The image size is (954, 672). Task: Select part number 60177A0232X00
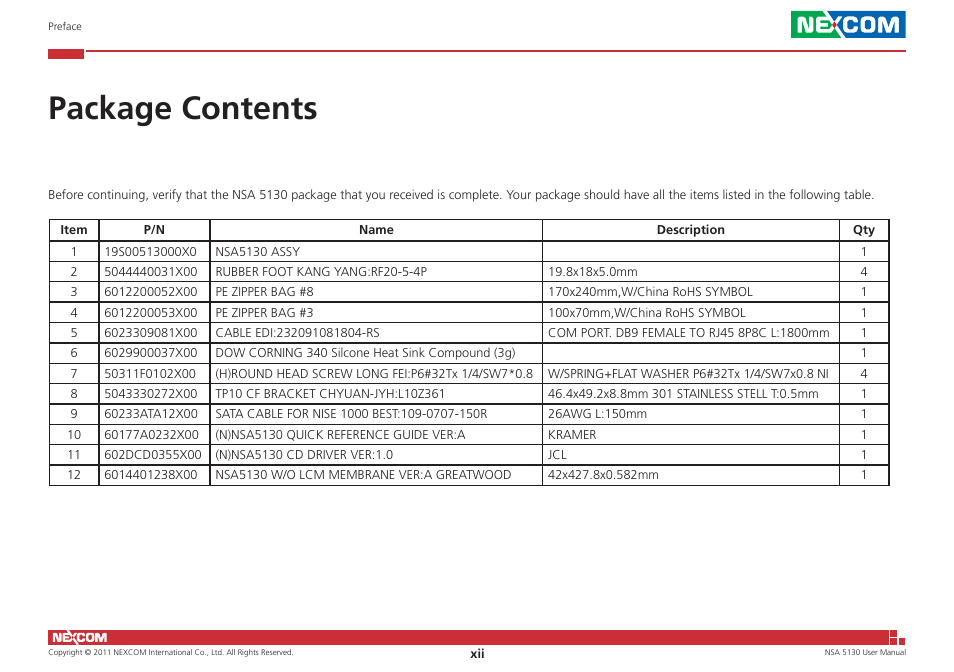151,435
